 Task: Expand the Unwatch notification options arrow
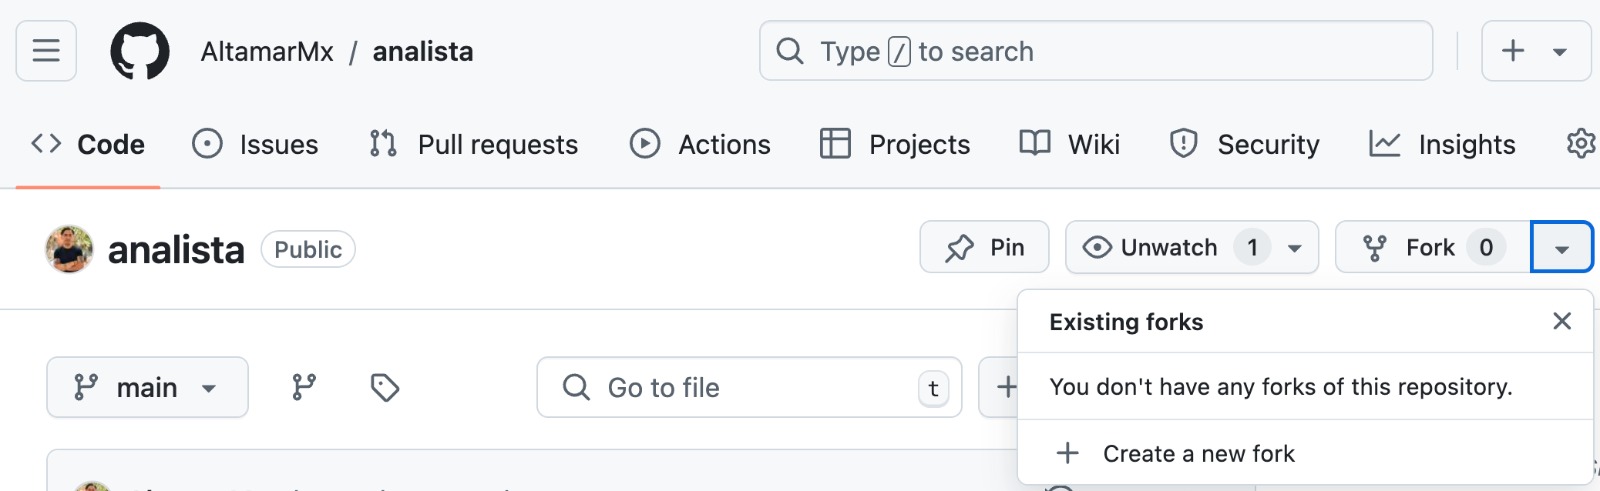[x=1295, y=248]
